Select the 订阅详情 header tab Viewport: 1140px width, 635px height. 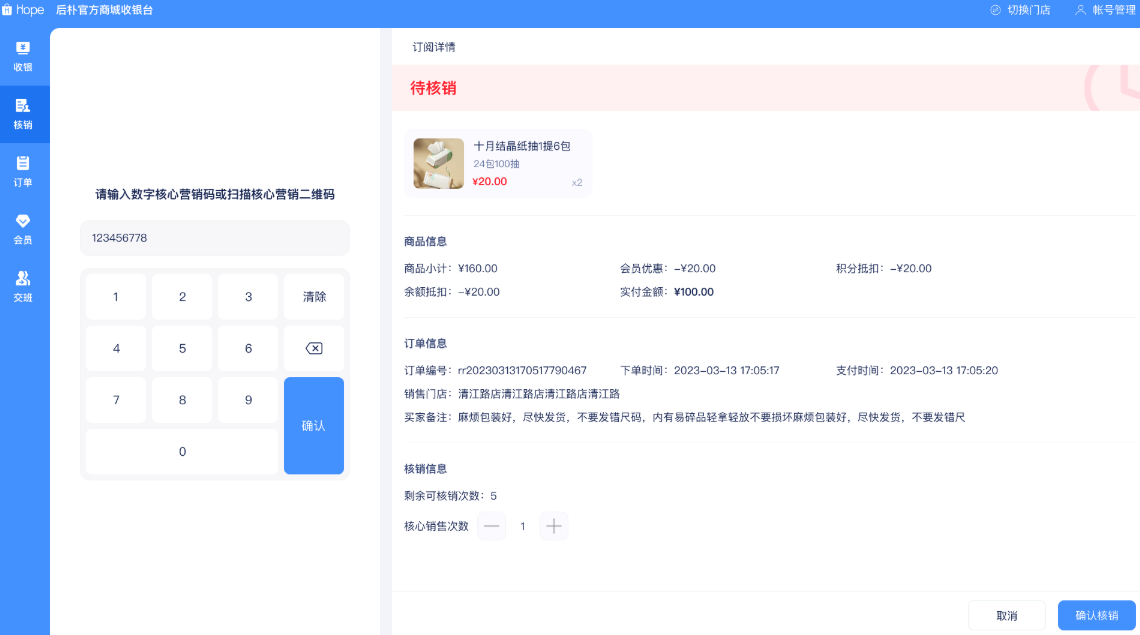(434, 47)
